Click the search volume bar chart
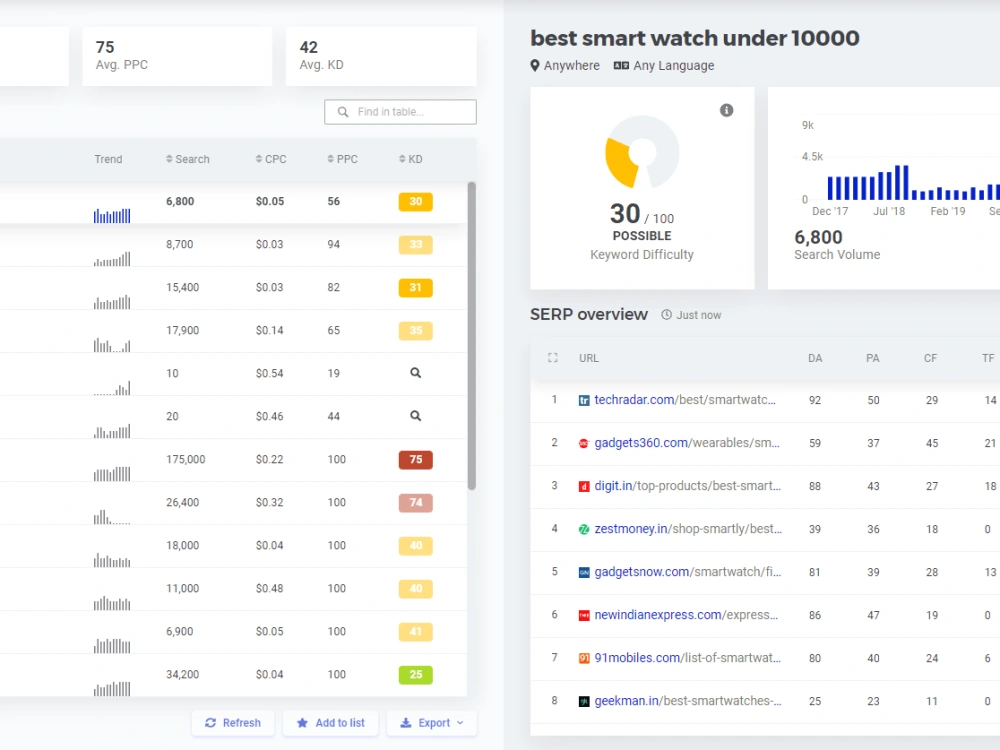Viewport: 1000px width, 750px height. click(913, 182)
